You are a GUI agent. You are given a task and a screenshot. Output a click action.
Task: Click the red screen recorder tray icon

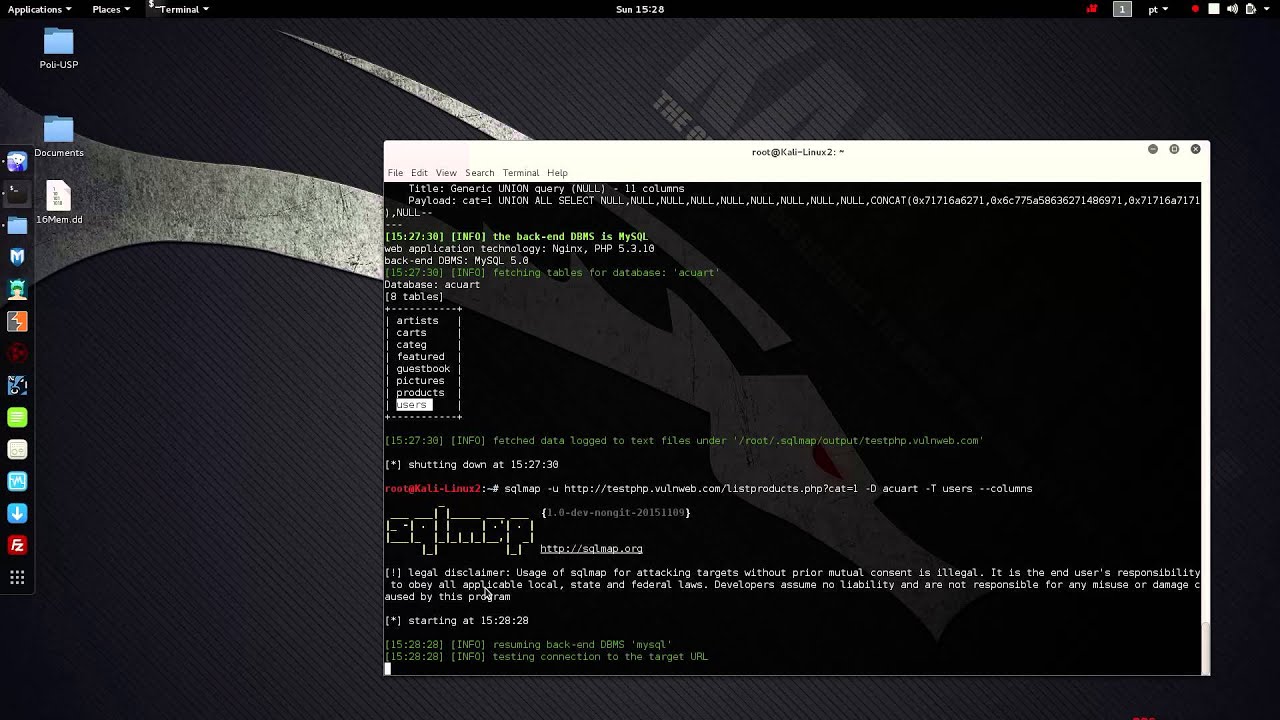(1092, 9)
